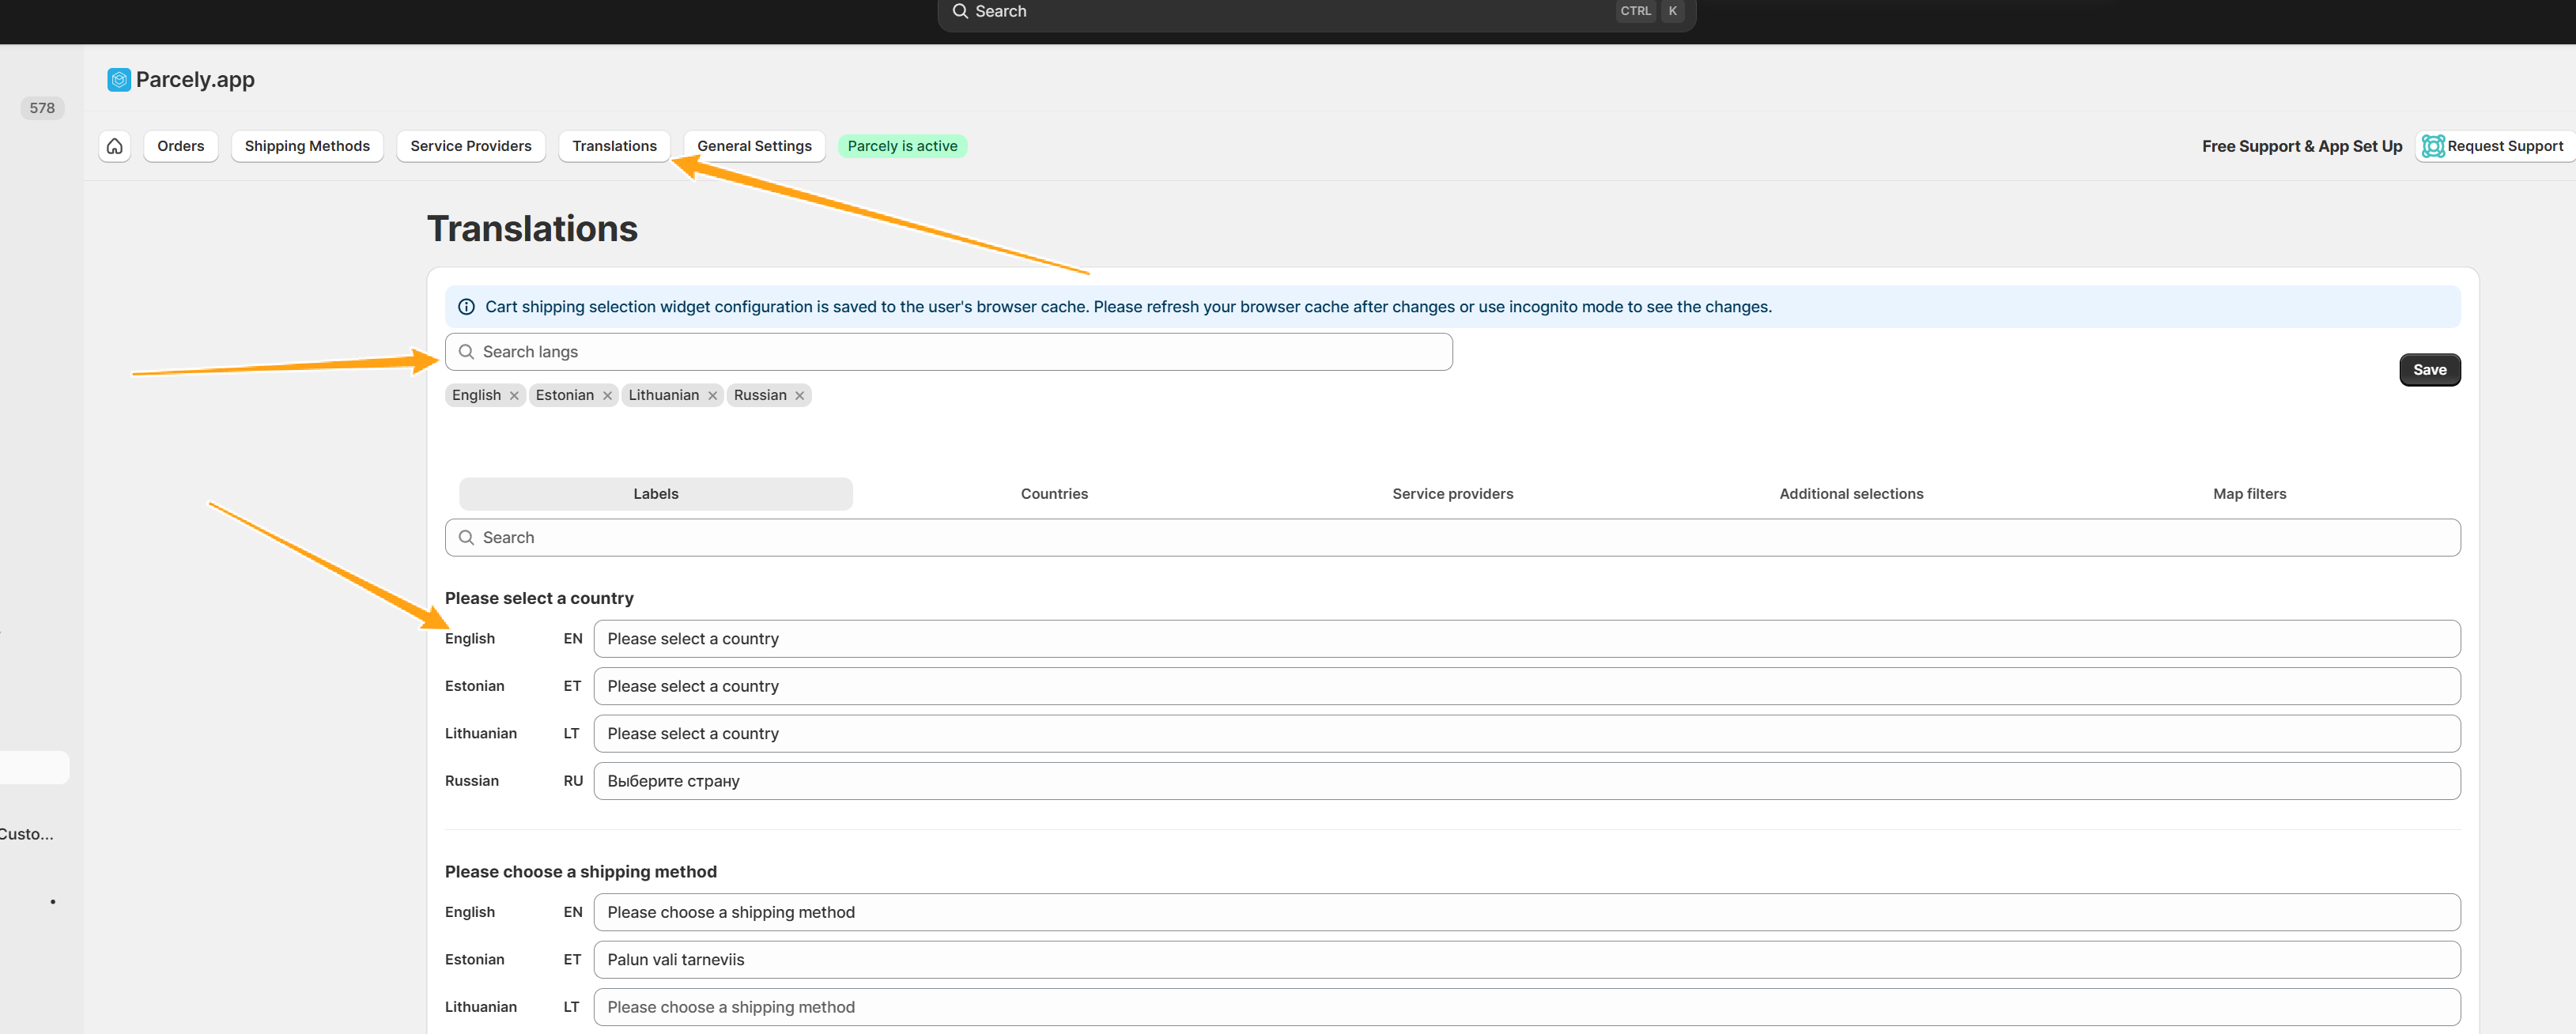2576x1034 pixels.
Task: Click the Parcely.app logo icon
Action: (x=119, y=80)
